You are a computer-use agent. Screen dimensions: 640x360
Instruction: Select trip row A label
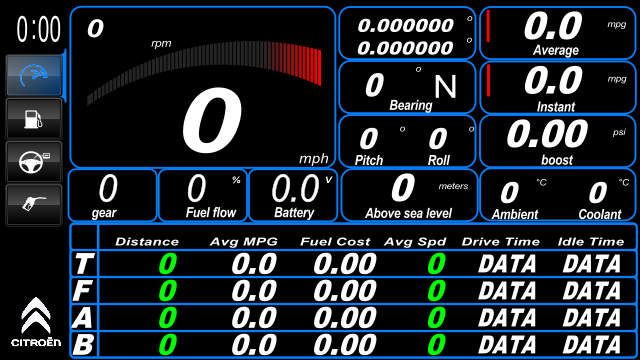83,318
